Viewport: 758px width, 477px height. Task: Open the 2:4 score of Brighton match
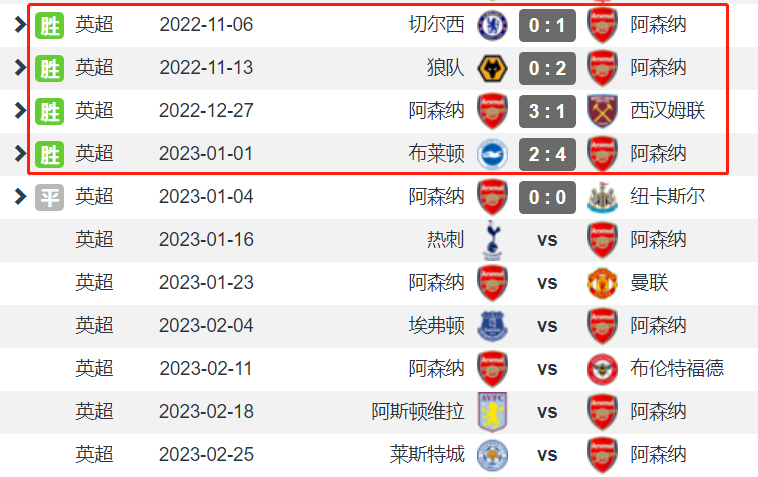pos(547,154)
